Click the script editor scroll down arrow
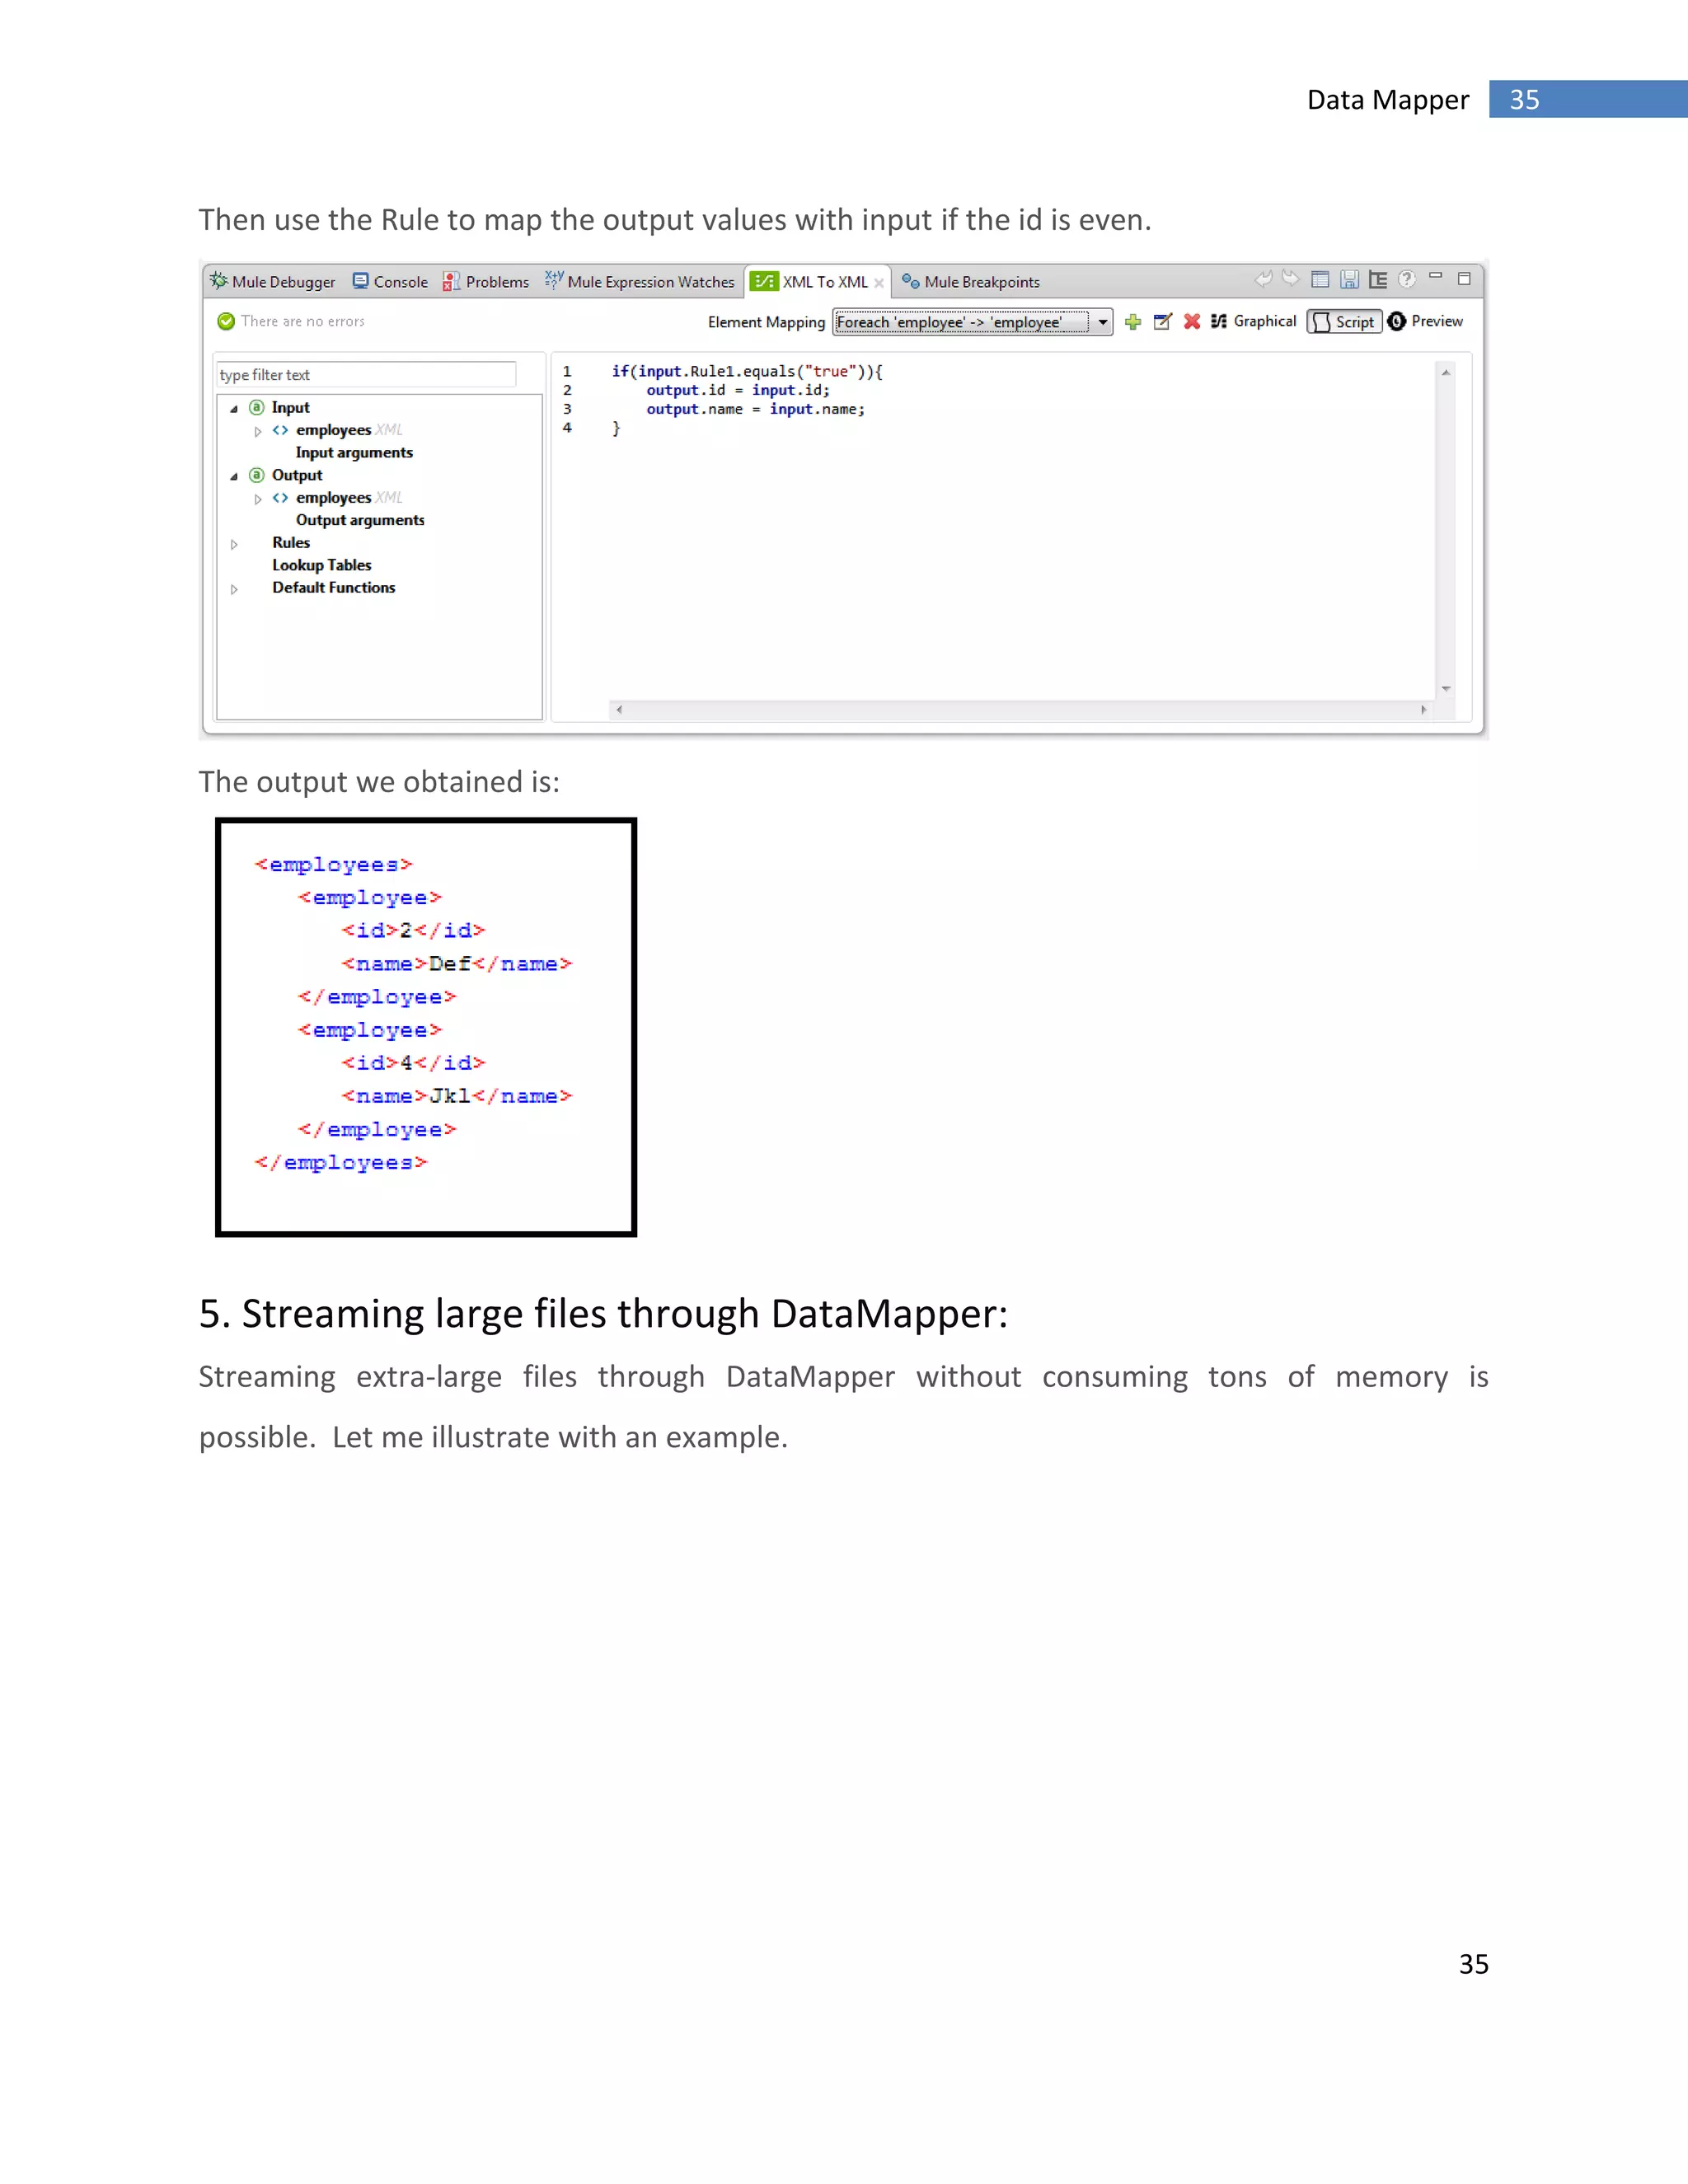1688x2184 pixels. tap(1446, 689)
